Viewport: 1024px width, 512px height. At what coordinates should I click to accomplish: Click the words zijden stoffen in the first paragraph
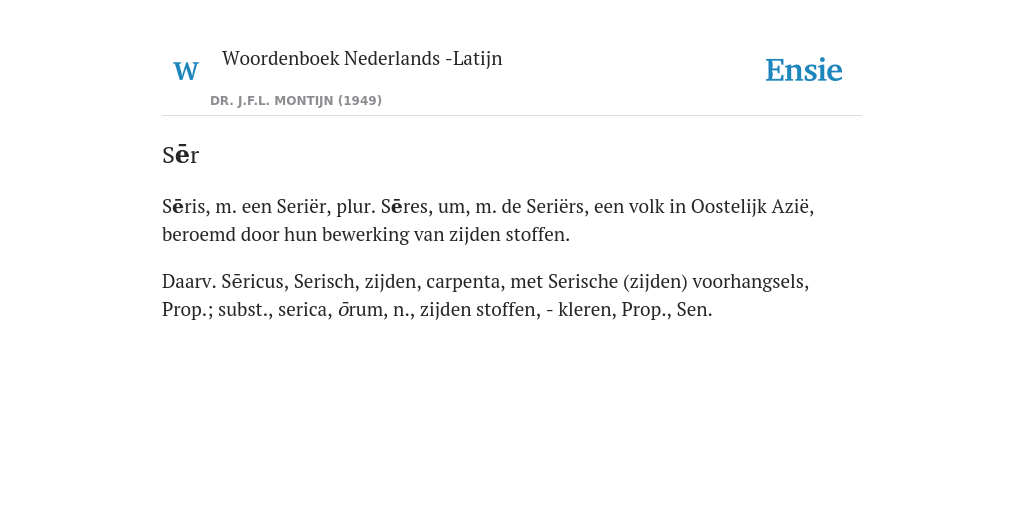pos(509,235)
